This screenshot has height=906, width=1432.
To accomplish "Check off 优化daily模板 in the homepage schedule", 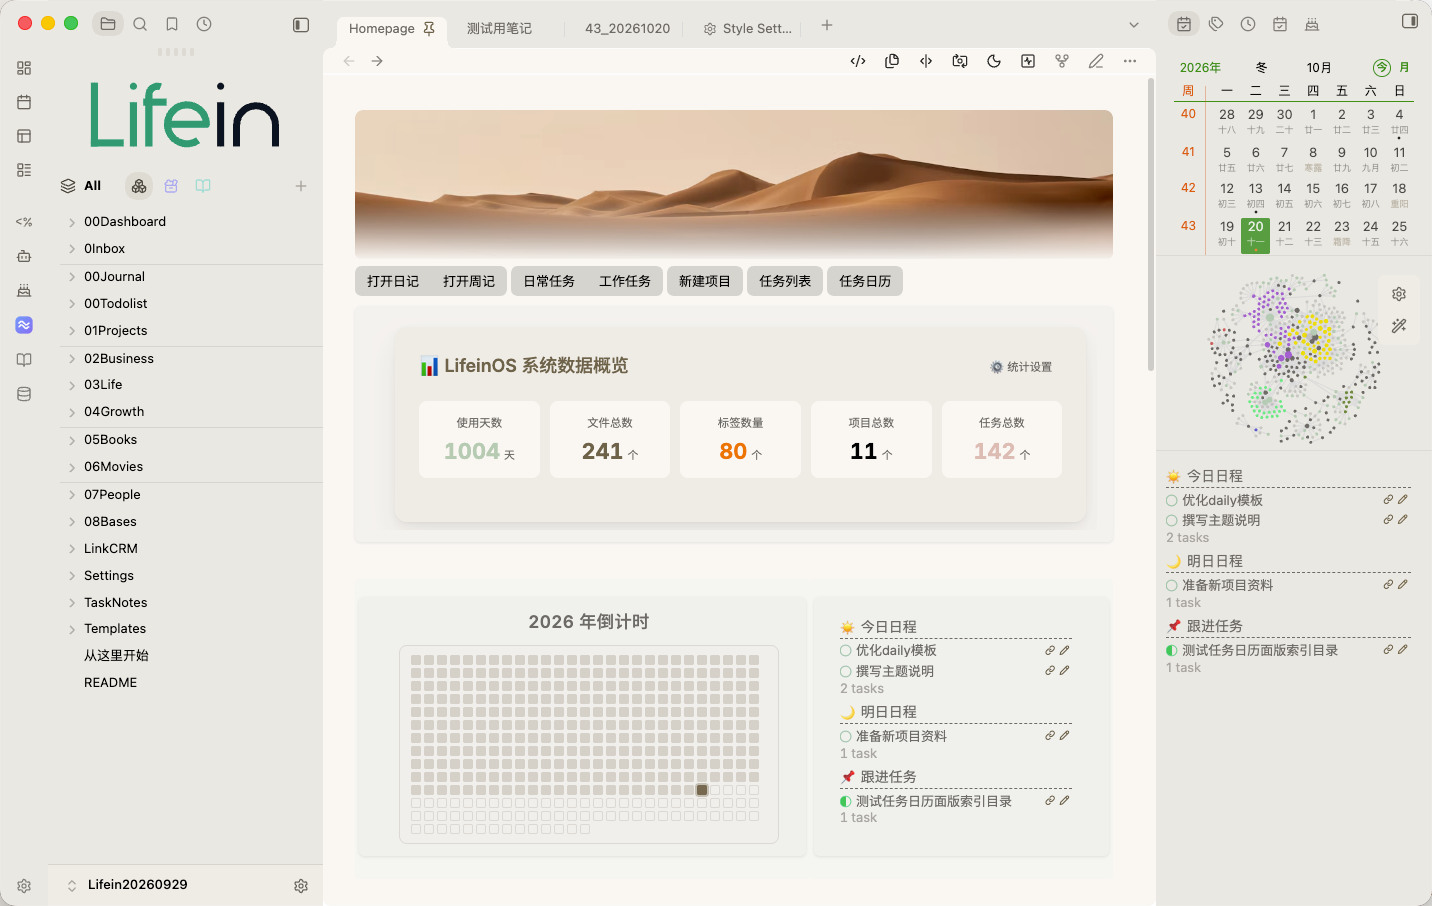I will pyautogui.click(x=846, y=650).
